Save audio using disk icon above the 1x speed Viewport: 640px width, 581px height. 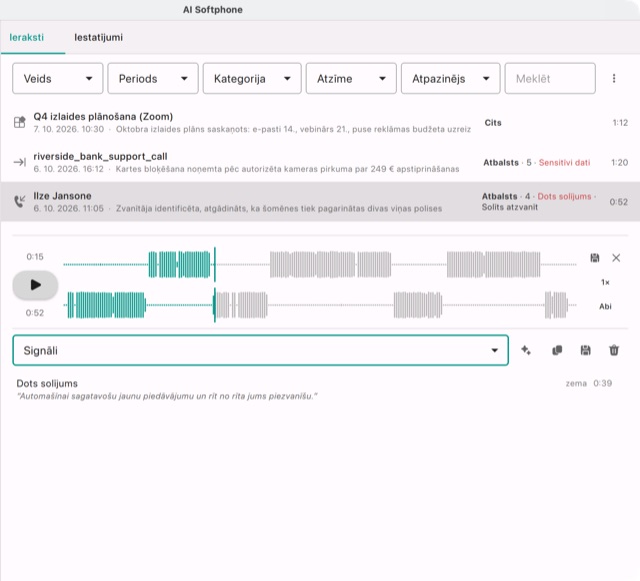(x=595, y=258)
